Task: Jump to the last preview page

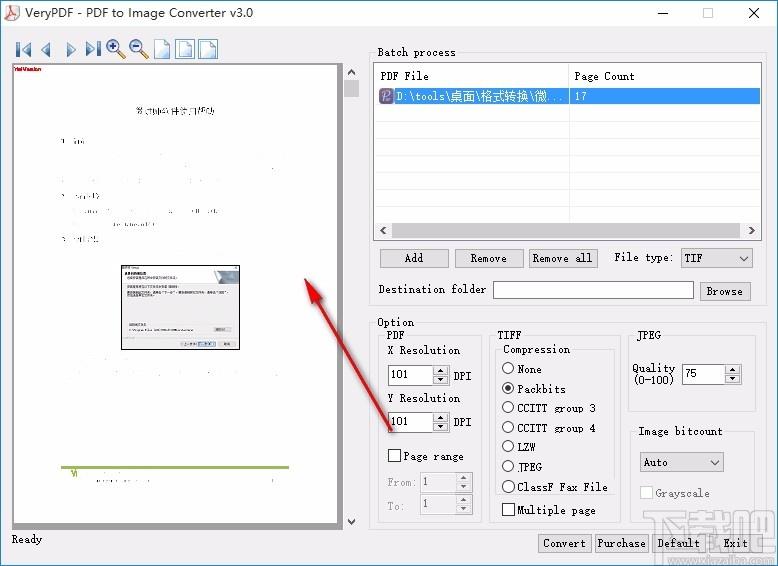Action: click(93, 49)
